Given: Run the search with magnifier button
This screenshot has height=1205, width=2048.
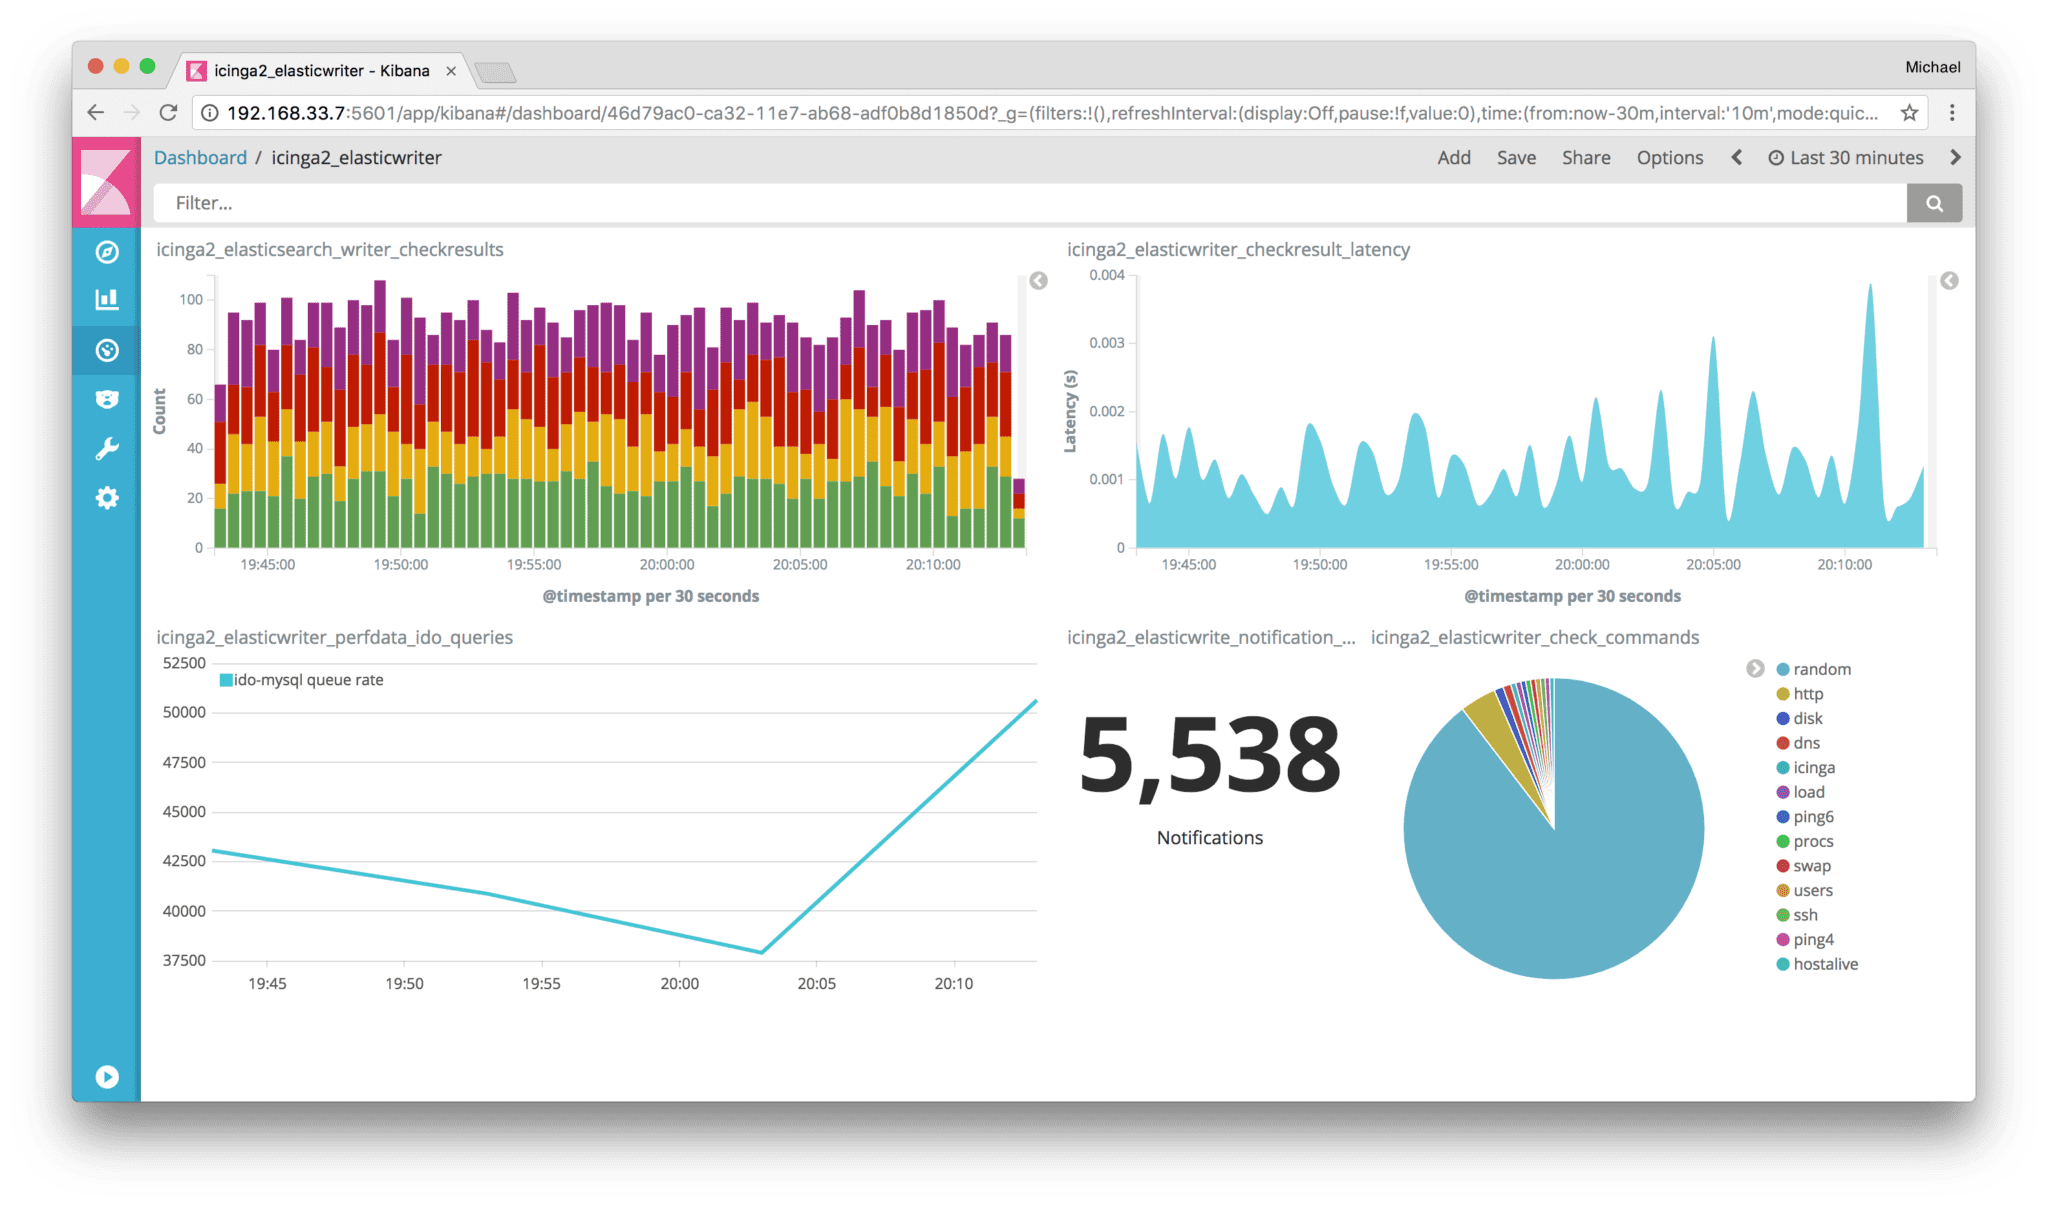Looking at the screenshot, I should click(1934, 203).
